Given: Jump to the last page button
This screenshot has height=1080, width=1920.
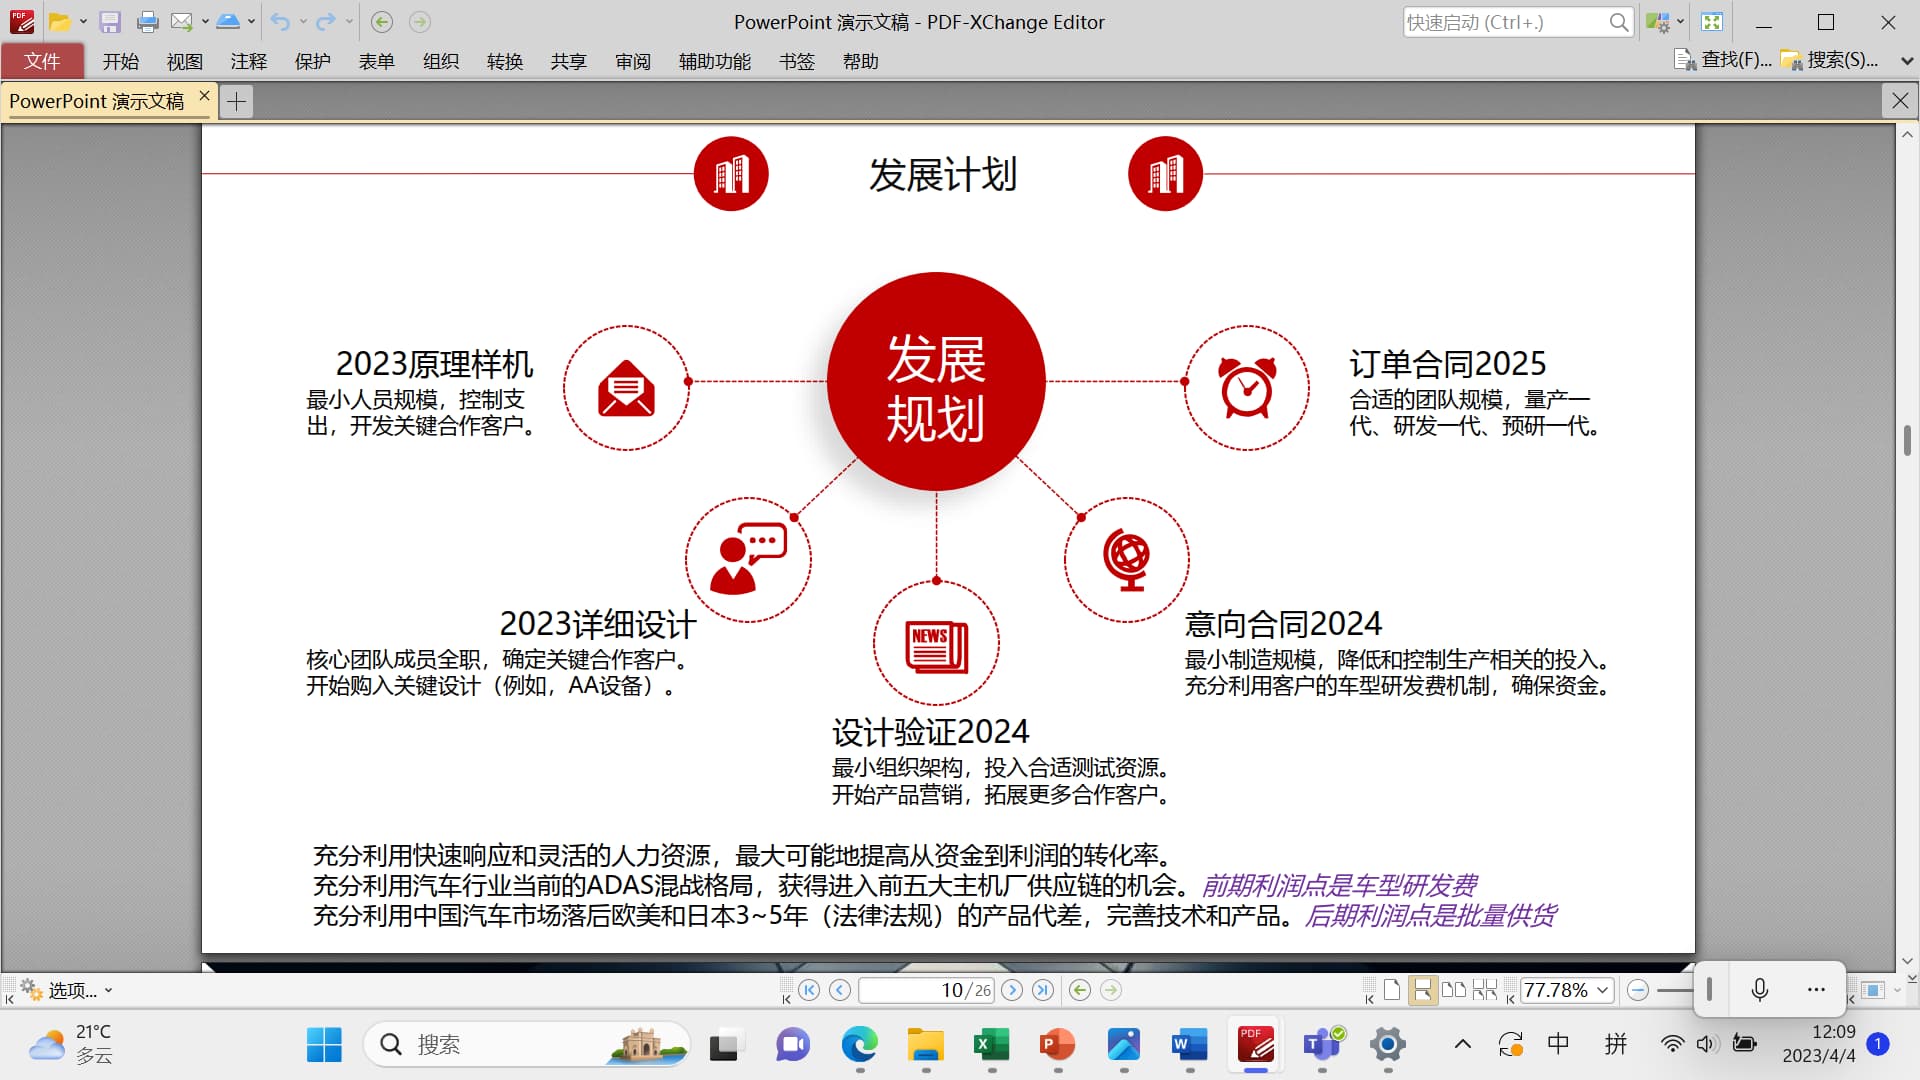Looking at the screenshot, I should 1043,990.
